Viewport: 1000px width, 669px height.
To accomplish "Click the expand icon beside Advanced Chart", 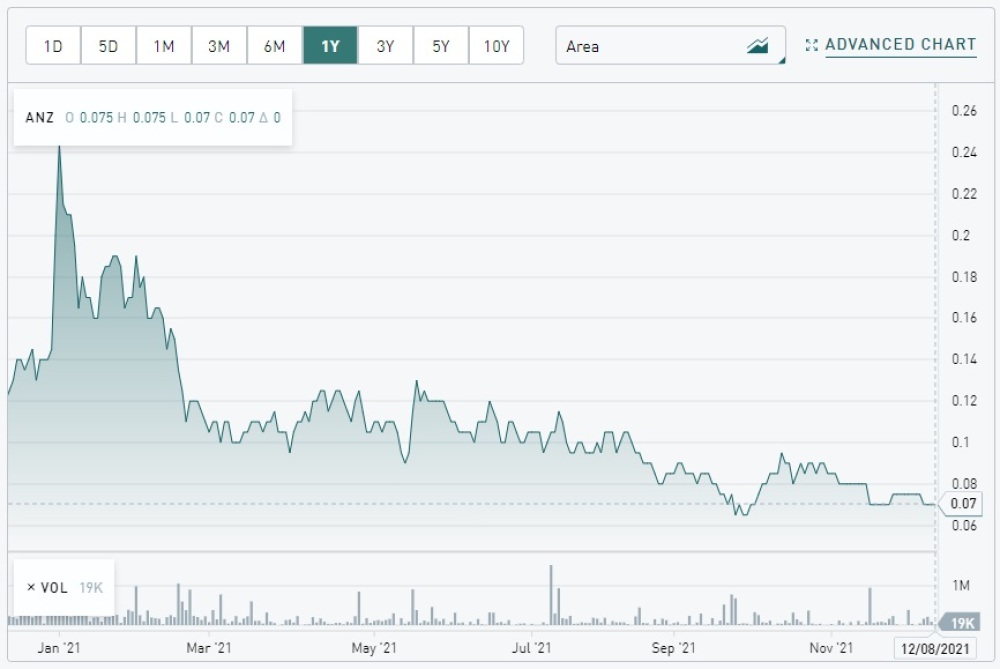I will pyautogui.click(x=811, y=45).
